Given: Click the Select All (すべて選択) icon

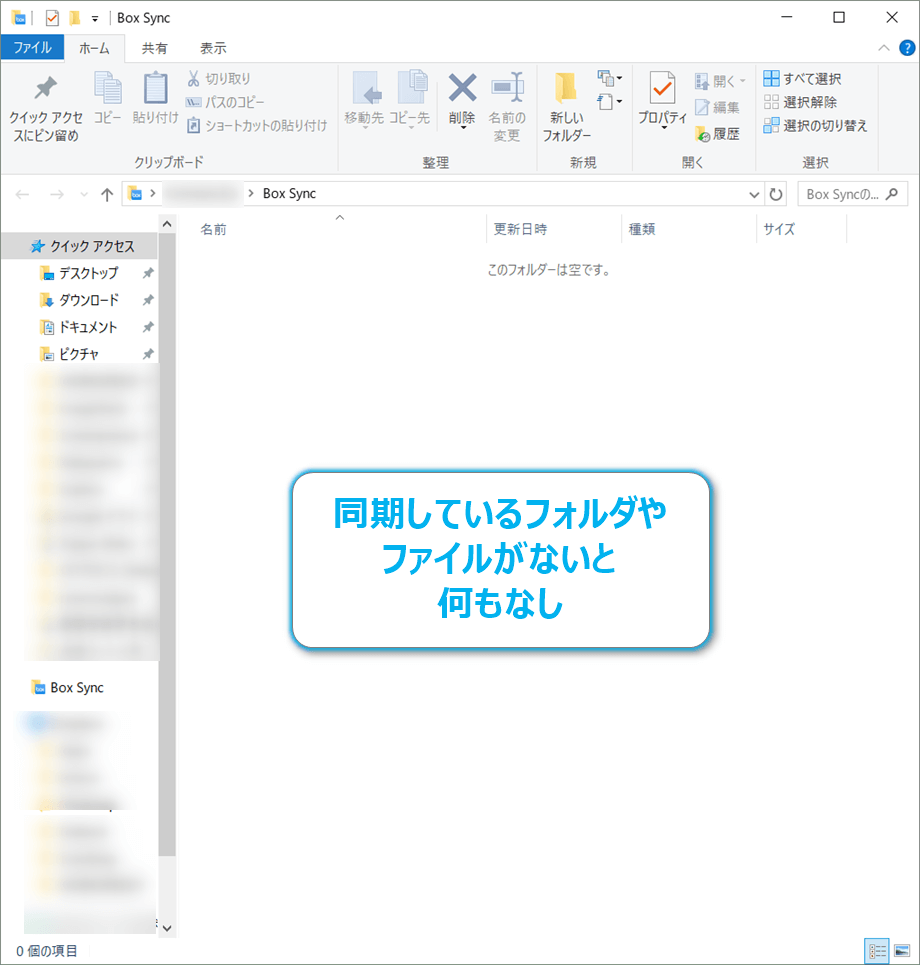Looking at the screenshot, I should click(x=771, y=79).
